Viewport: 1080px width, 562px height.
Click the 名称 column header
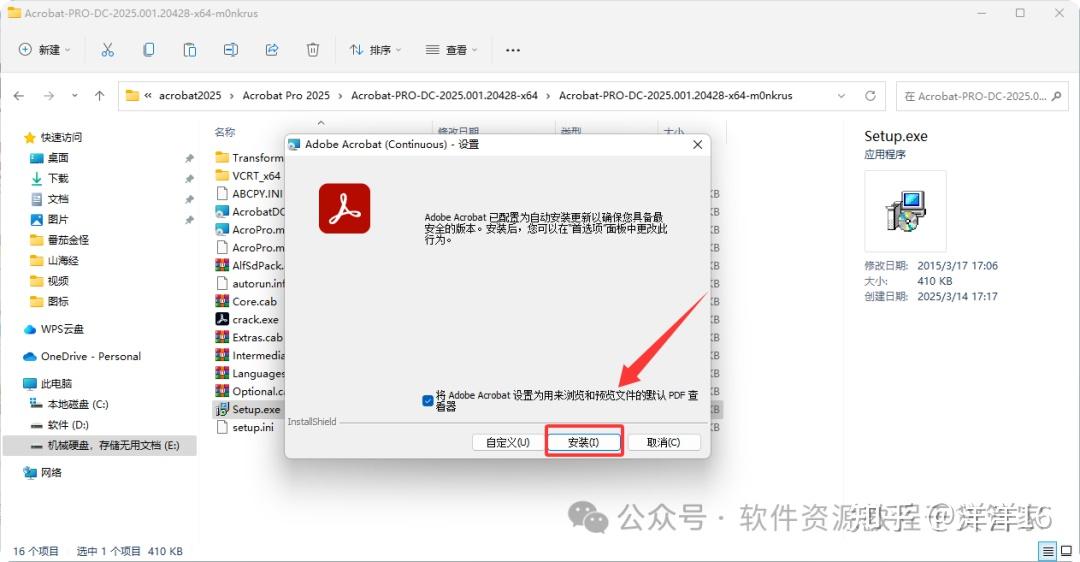(x=225, y=132)
